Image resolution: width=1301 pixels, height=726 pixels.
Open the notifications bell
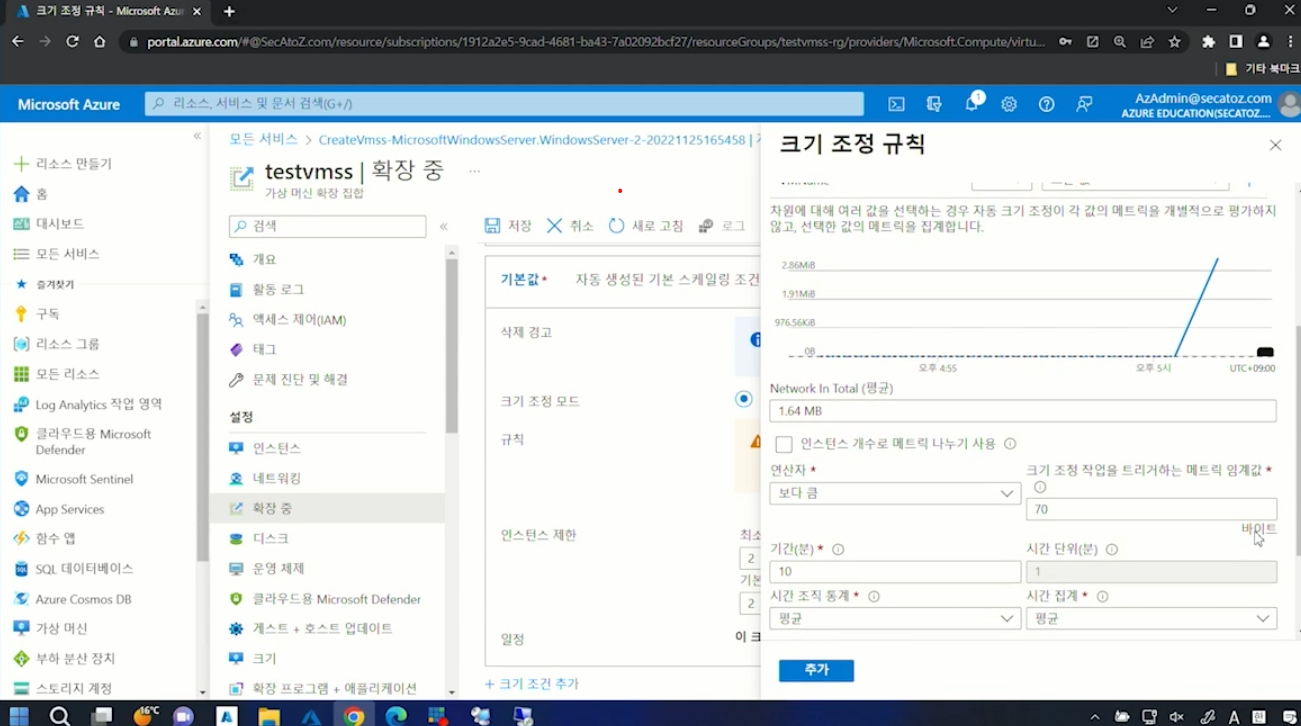coord(972,104)
